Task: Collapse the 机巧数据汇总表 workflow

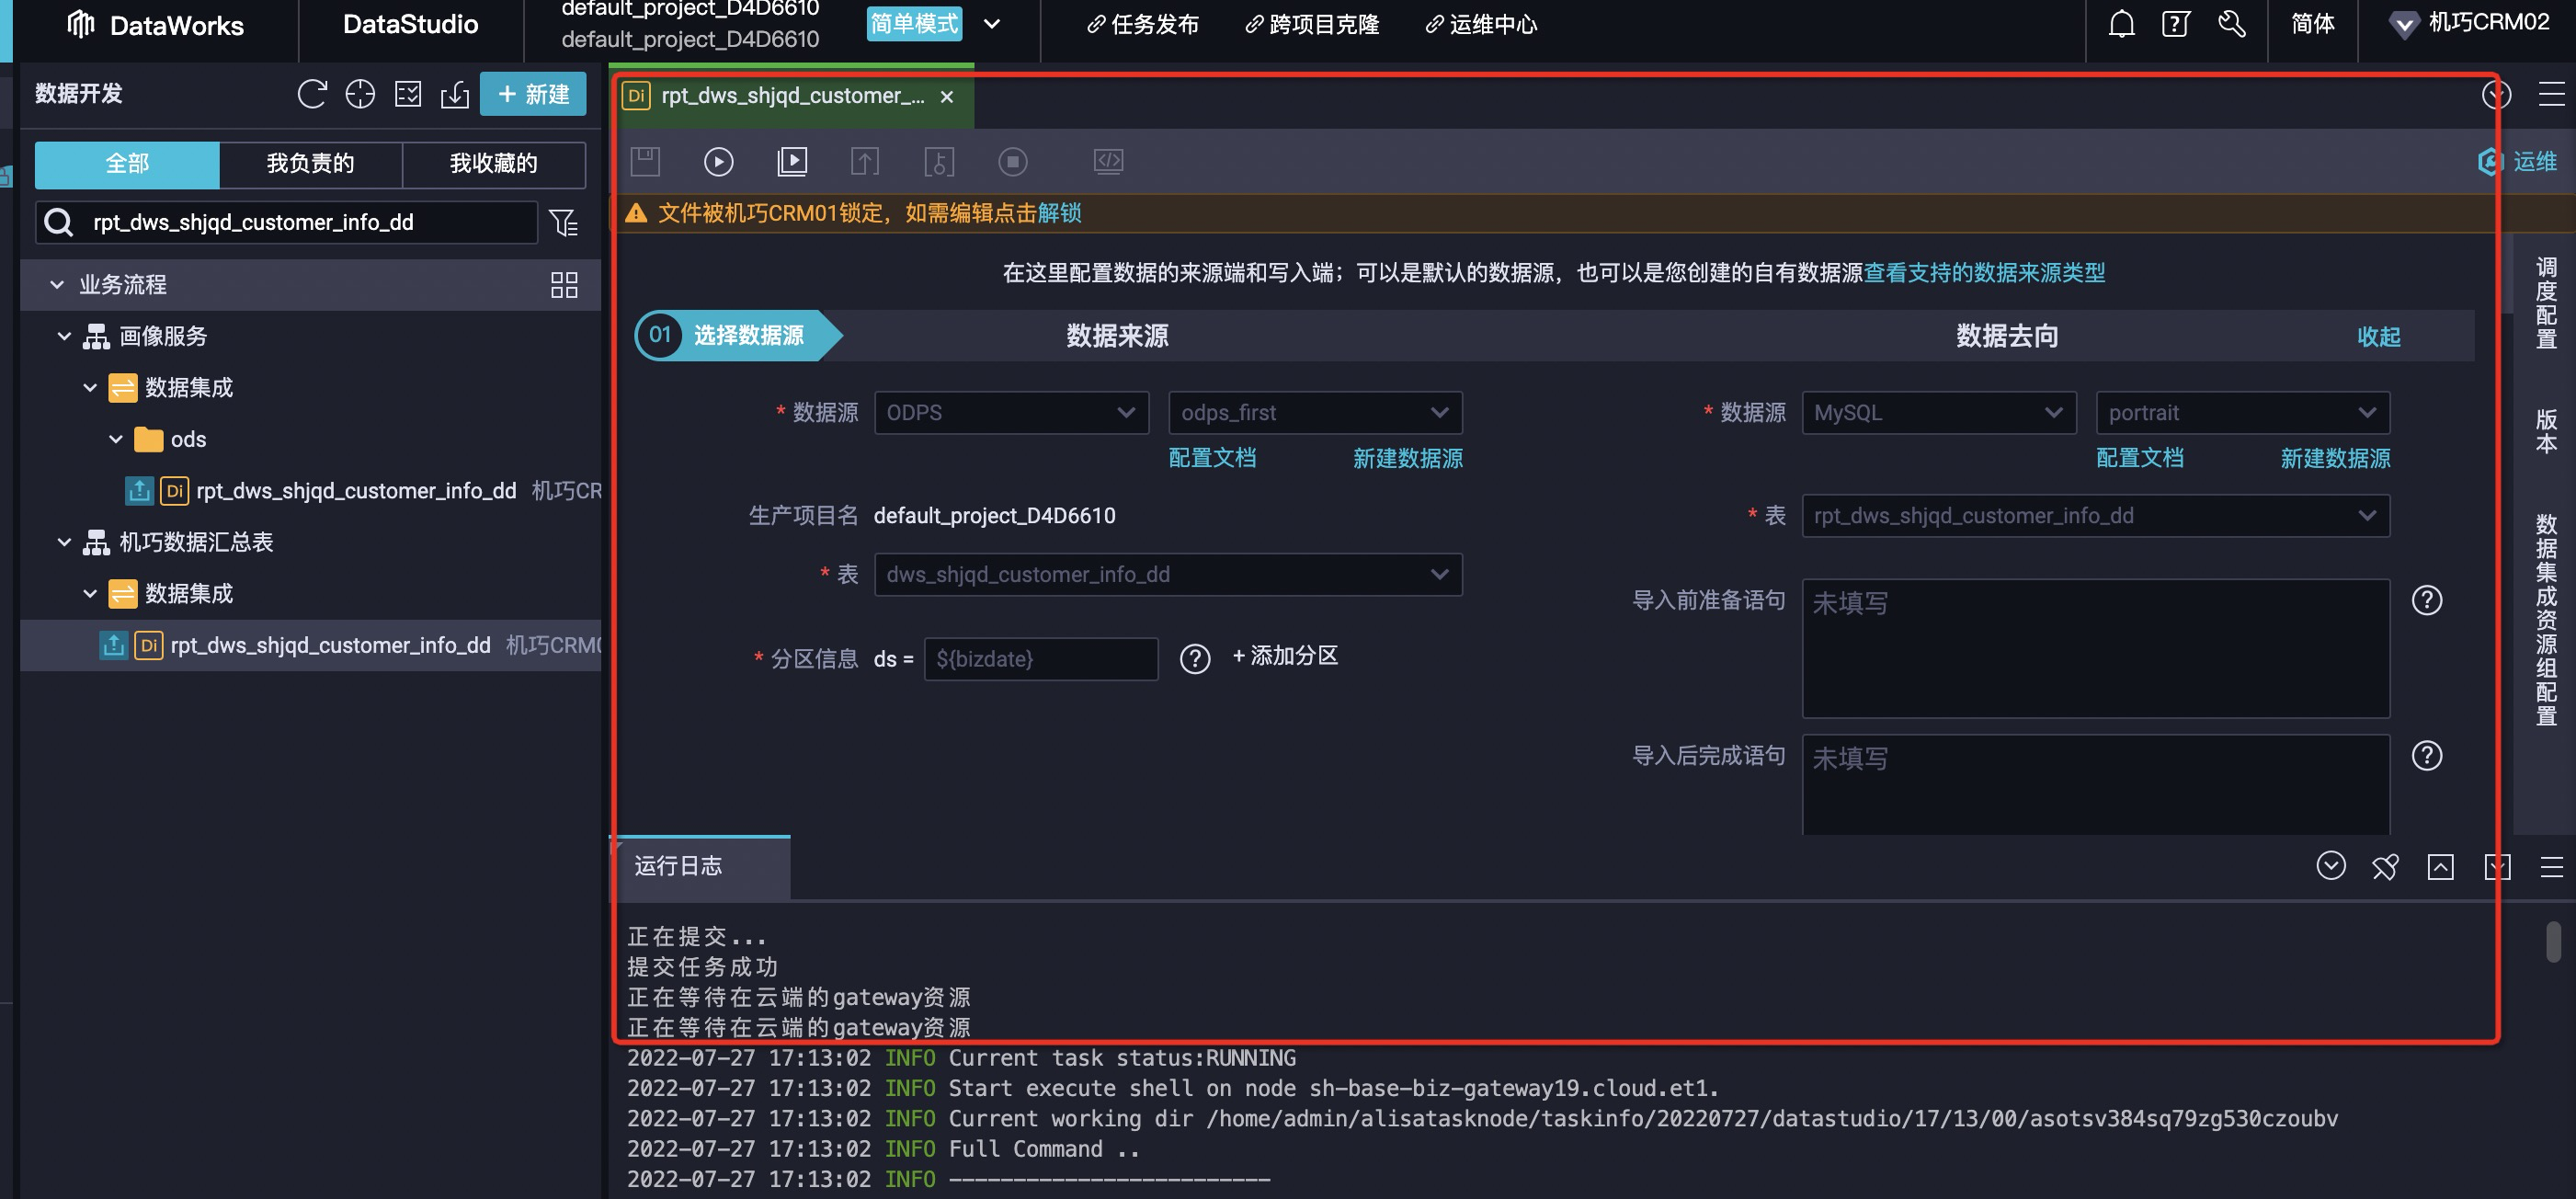Action: (x=64, y=542)
